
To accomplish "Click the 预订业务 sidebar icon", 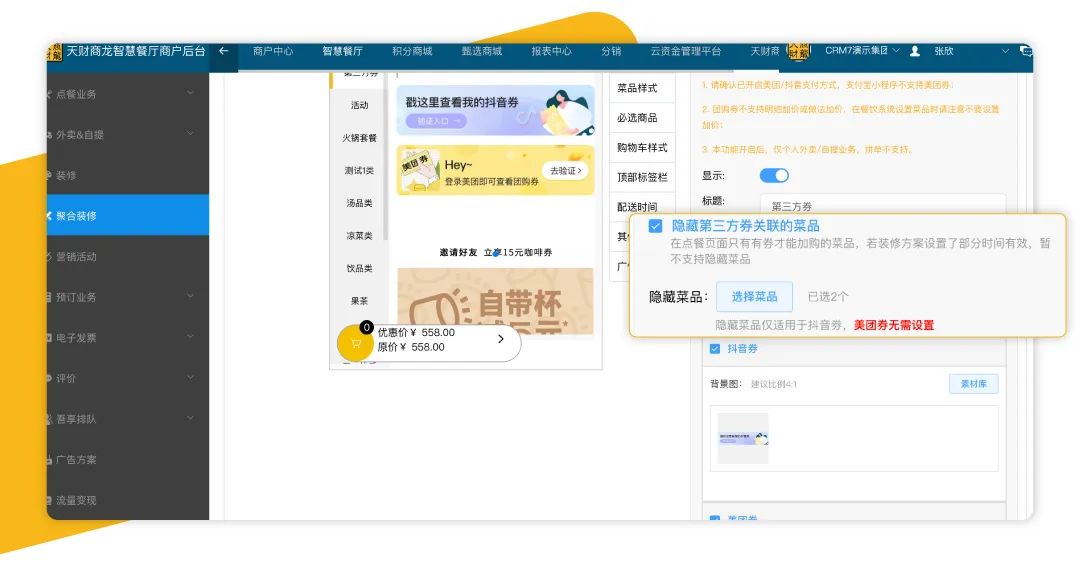I will pyautogui.click(x=49, y=297).
